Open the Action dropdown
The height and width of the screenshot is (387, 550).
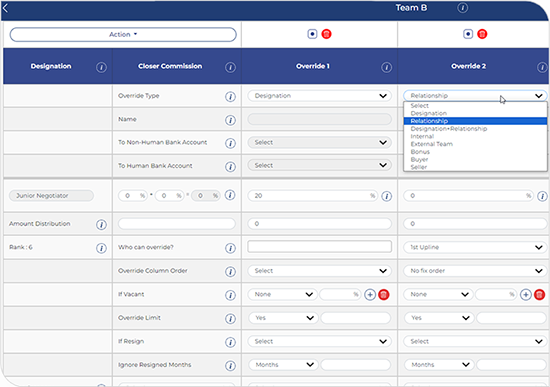click(123, 34)
